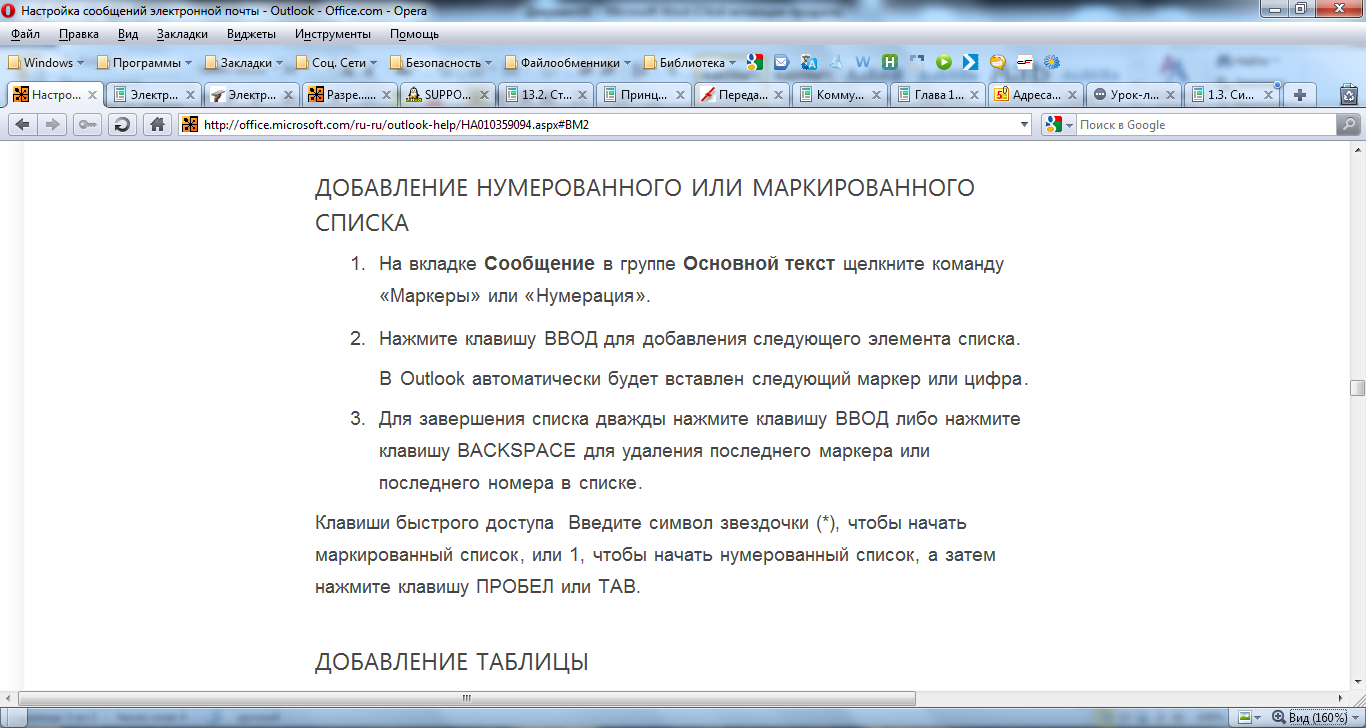Click the bold 'Основной текст' phrase
1366x728 pixels.
tap(759, 264)
